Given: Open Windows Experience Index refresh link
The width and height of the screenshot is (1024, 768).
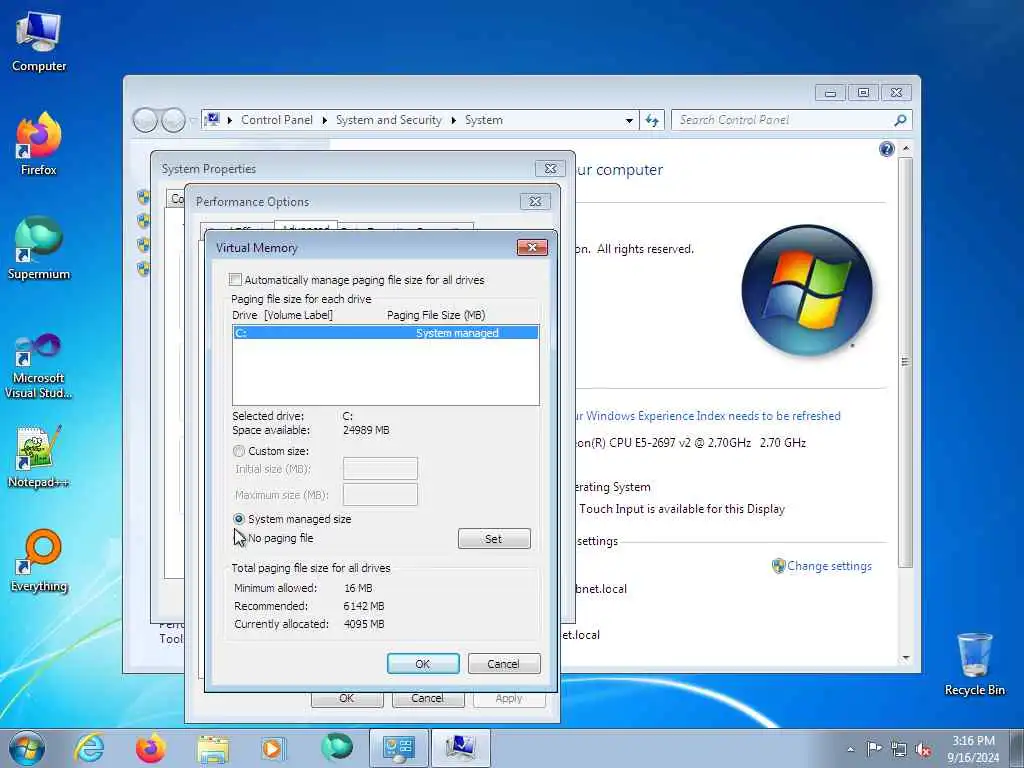Looking at the screenshot, I should point(710,416).
